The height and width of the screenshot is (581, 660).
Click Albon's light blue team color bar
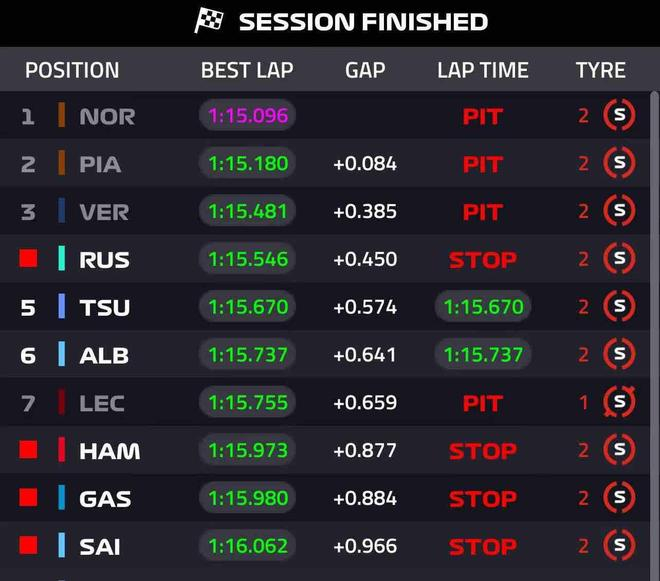62,355
